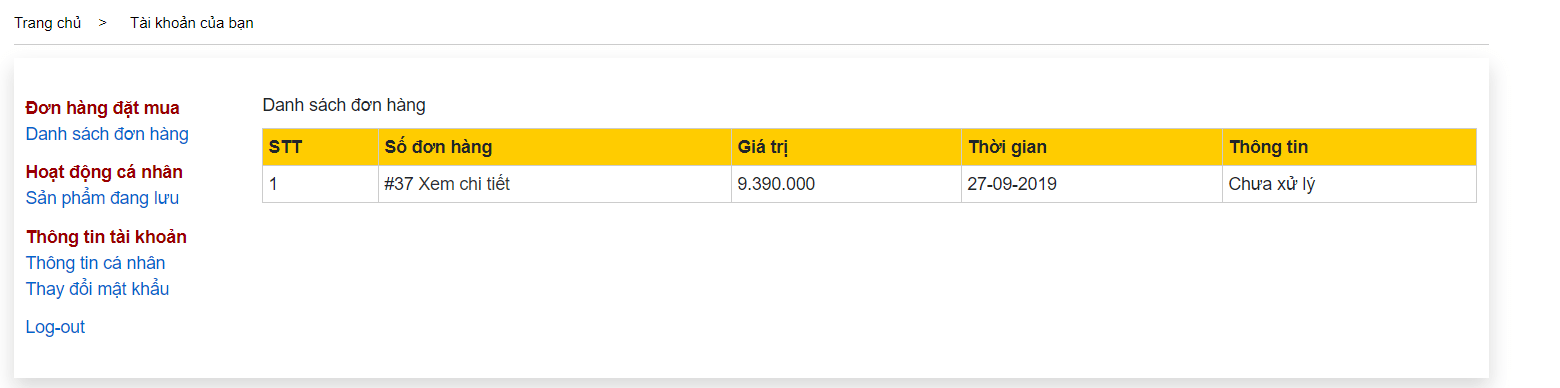This screenshot has height=388, width=1560.
Task: Click the Giá trị column header
Action: coord(846,147)
